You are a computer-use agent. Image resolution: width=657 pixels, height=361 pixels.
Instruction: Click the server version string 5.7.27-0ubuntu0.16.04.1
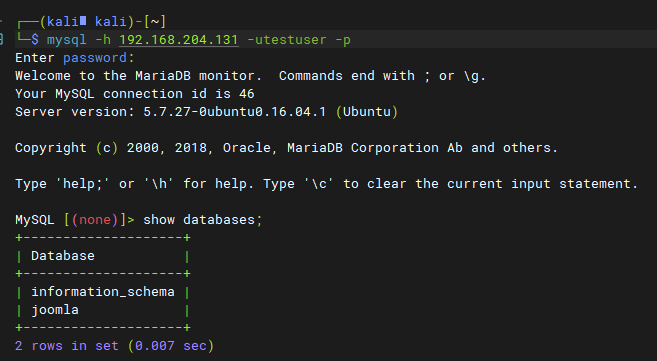(x=235, y=111)
